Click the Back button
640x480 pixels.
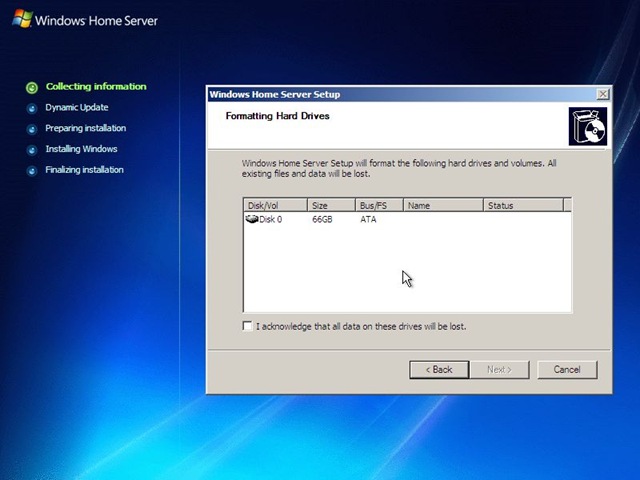pyautogui.click(x=439, y=370)
